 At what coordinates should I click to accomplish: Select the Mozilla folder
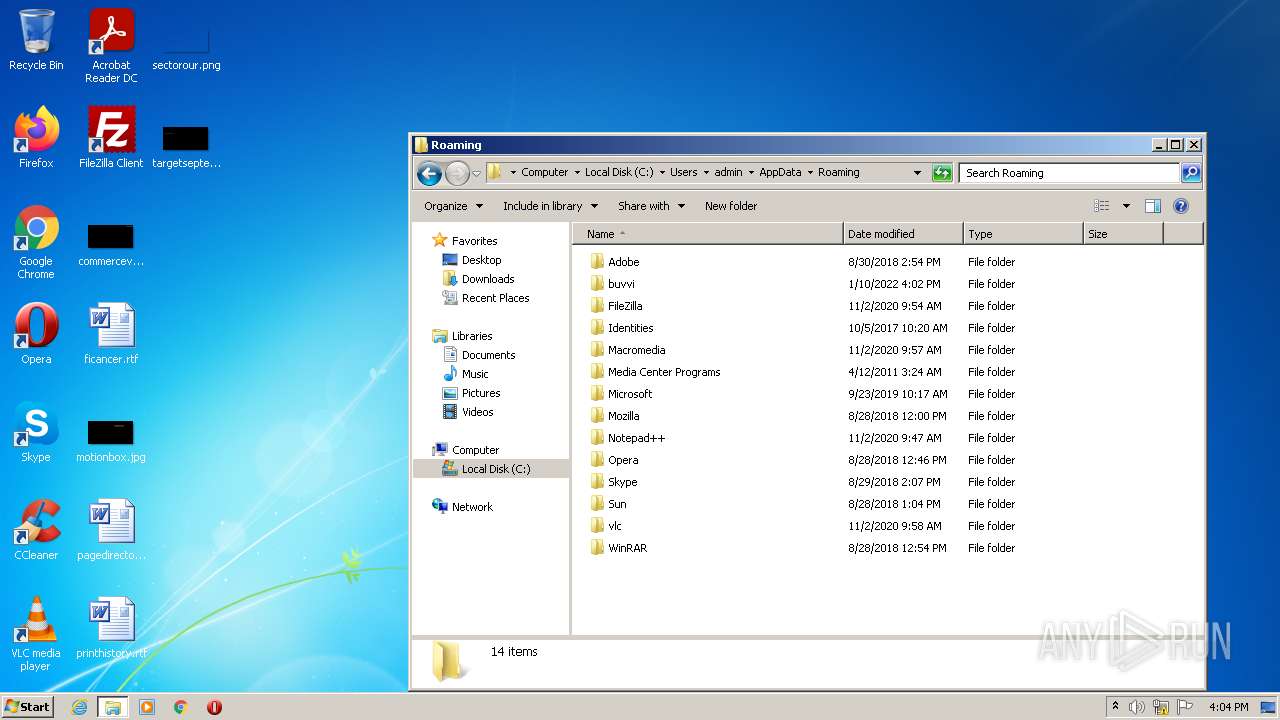(x=623, y=416)
